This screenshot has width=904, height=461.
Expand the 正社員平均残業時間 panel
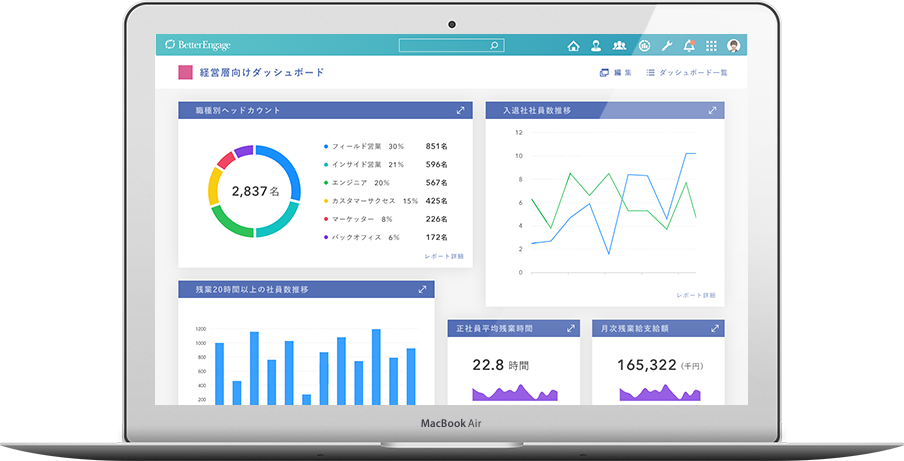click(570, 328)
